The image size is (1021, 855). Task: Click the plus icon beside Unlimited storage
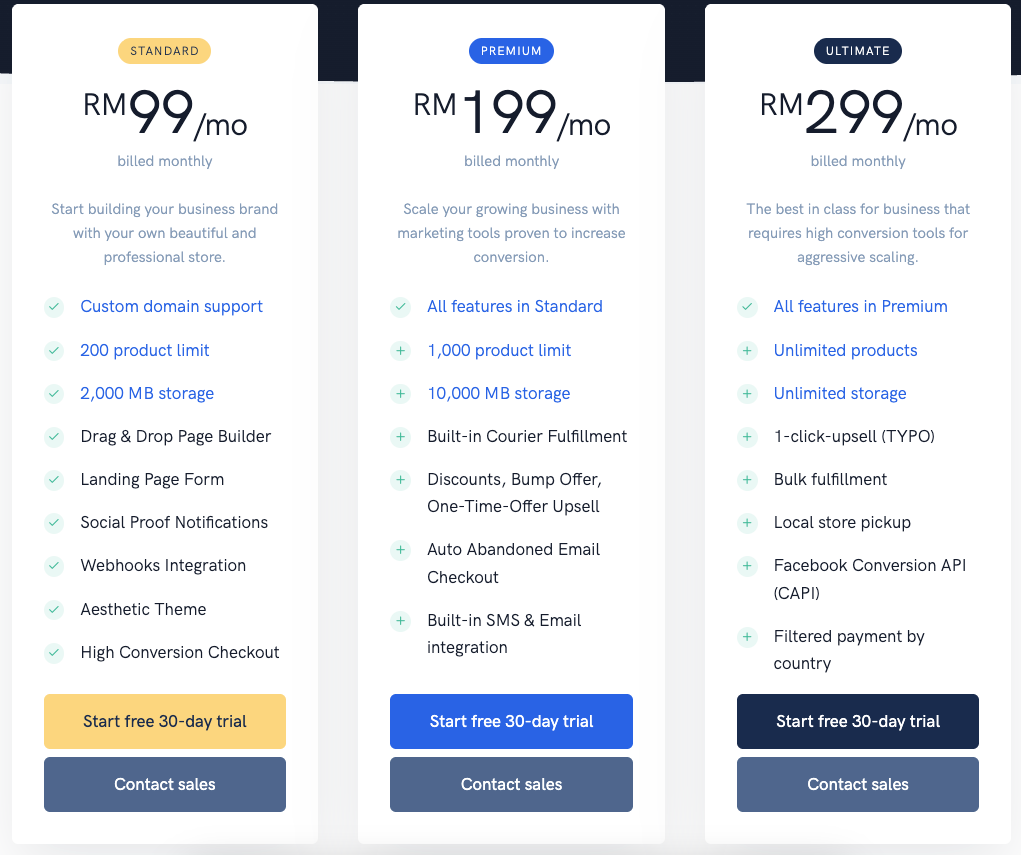click(747, 394)
